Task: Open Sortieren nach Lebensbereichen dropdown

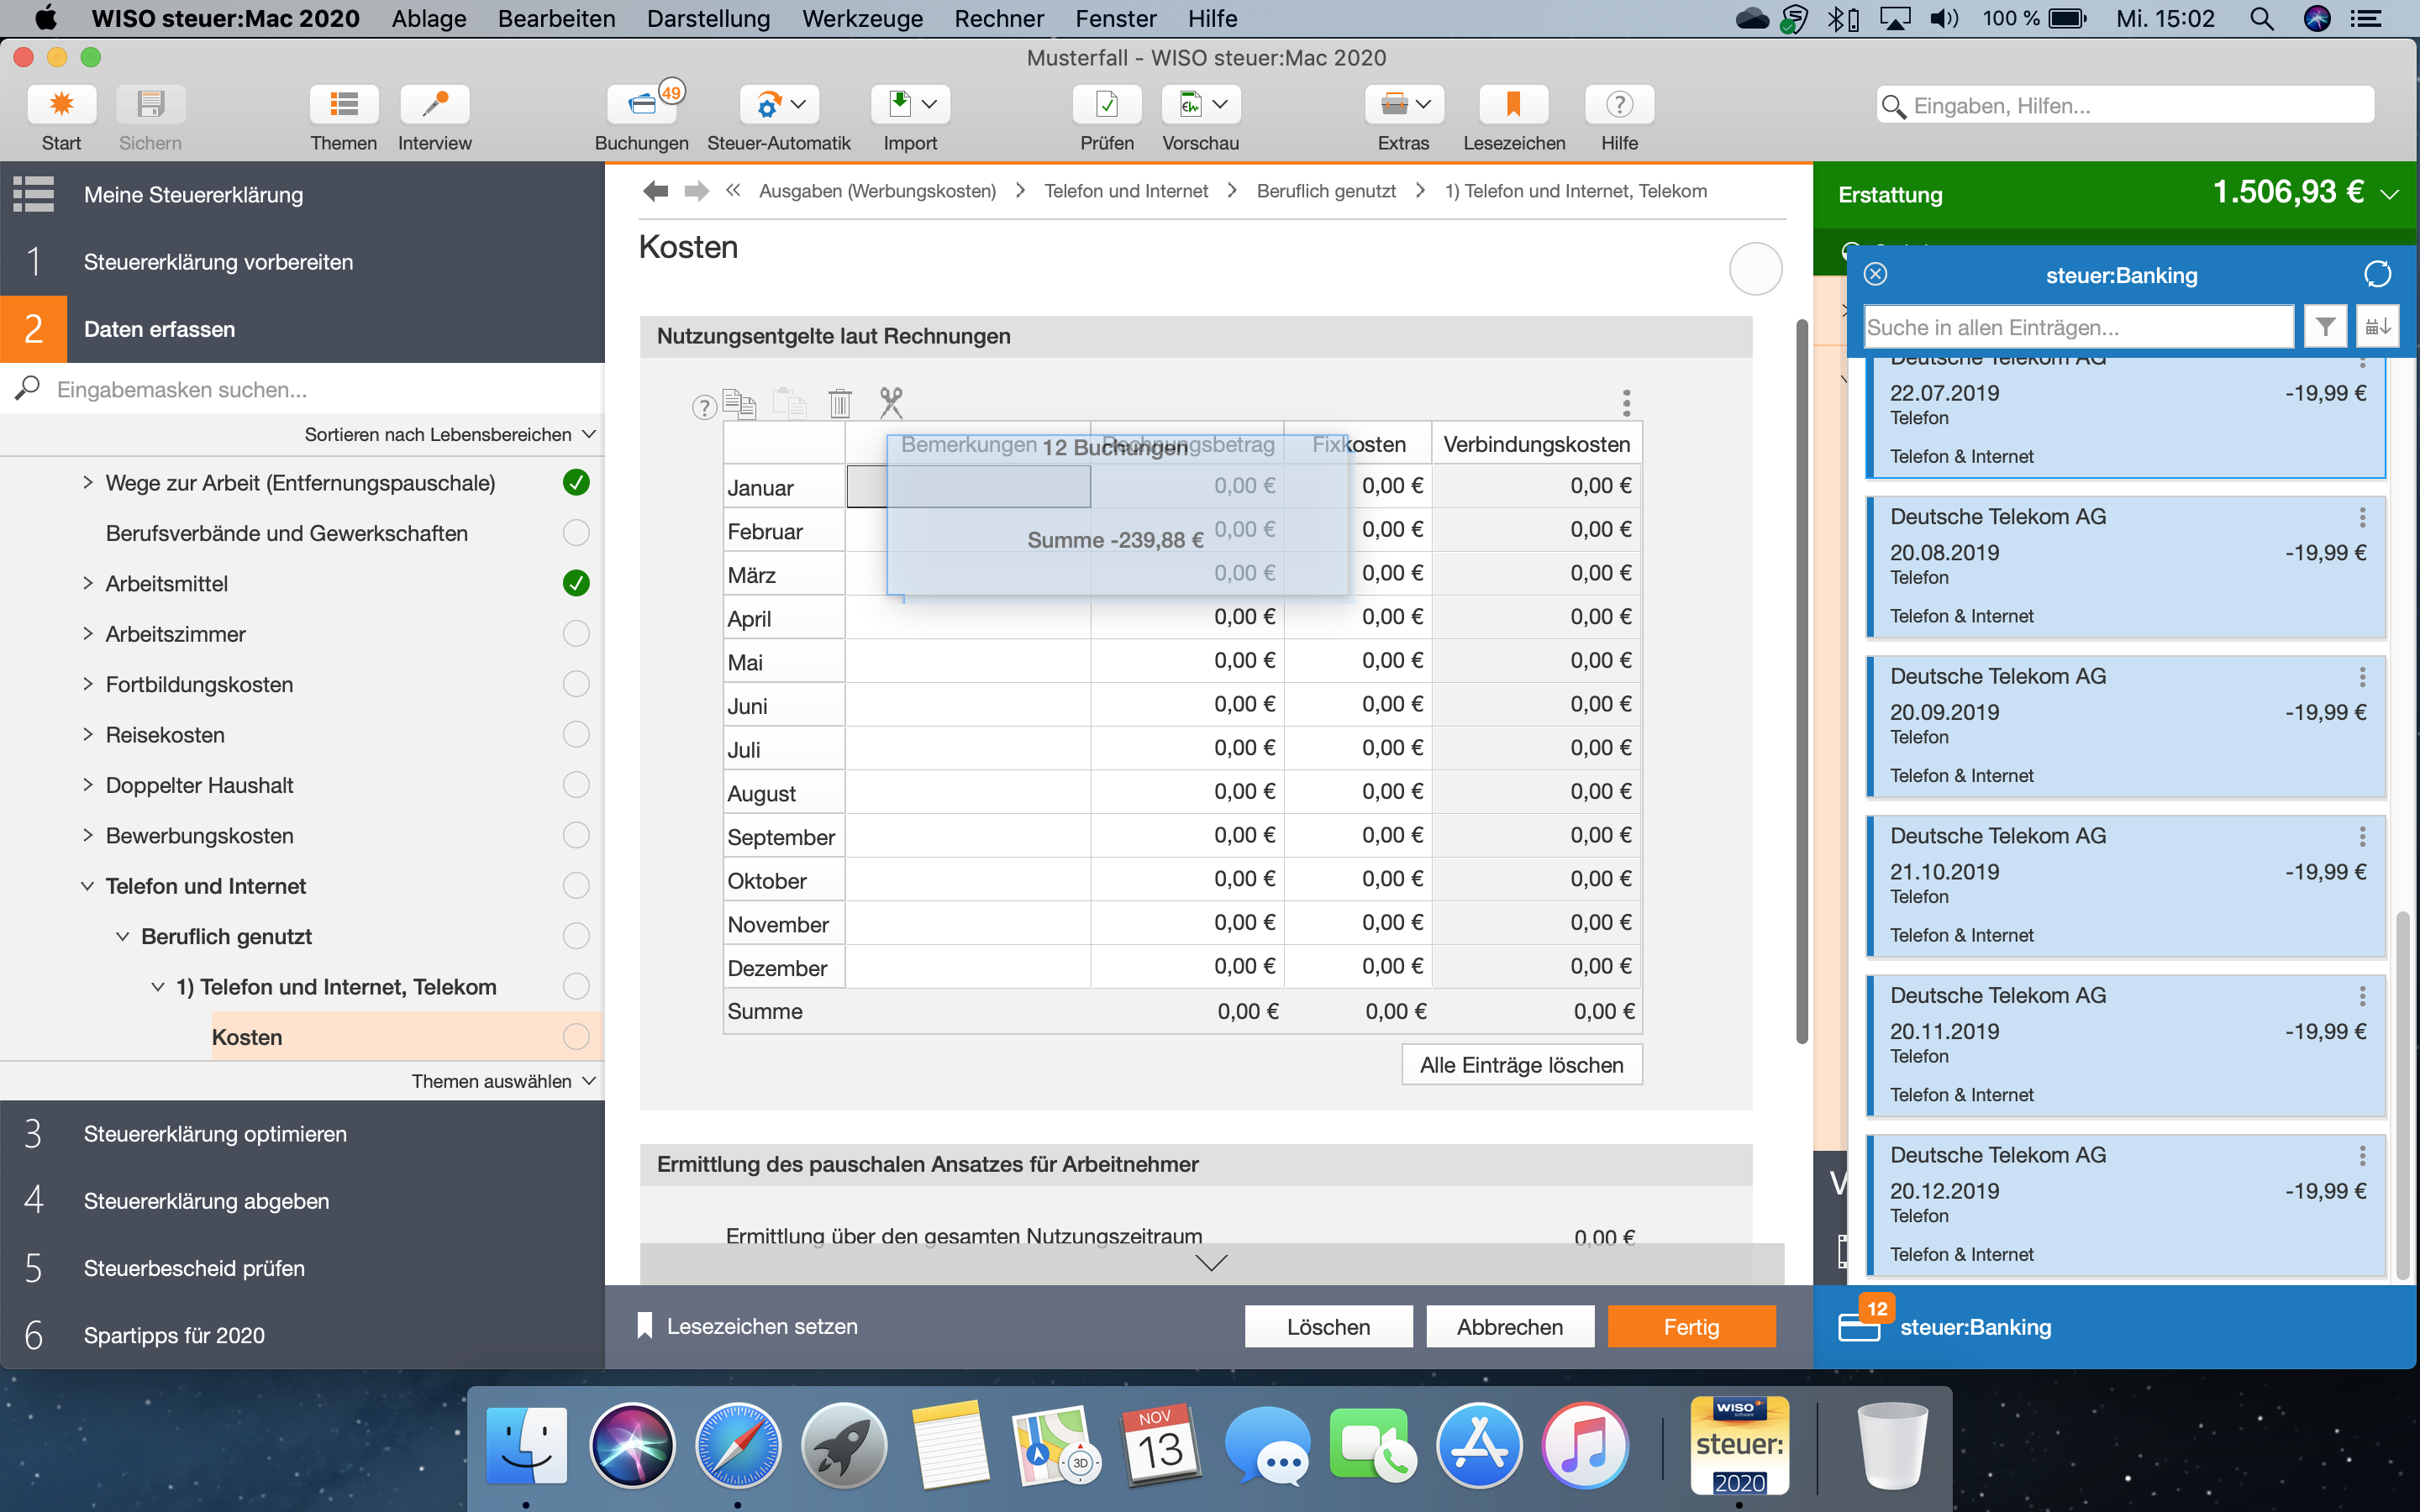Action: tap(450, 434)
